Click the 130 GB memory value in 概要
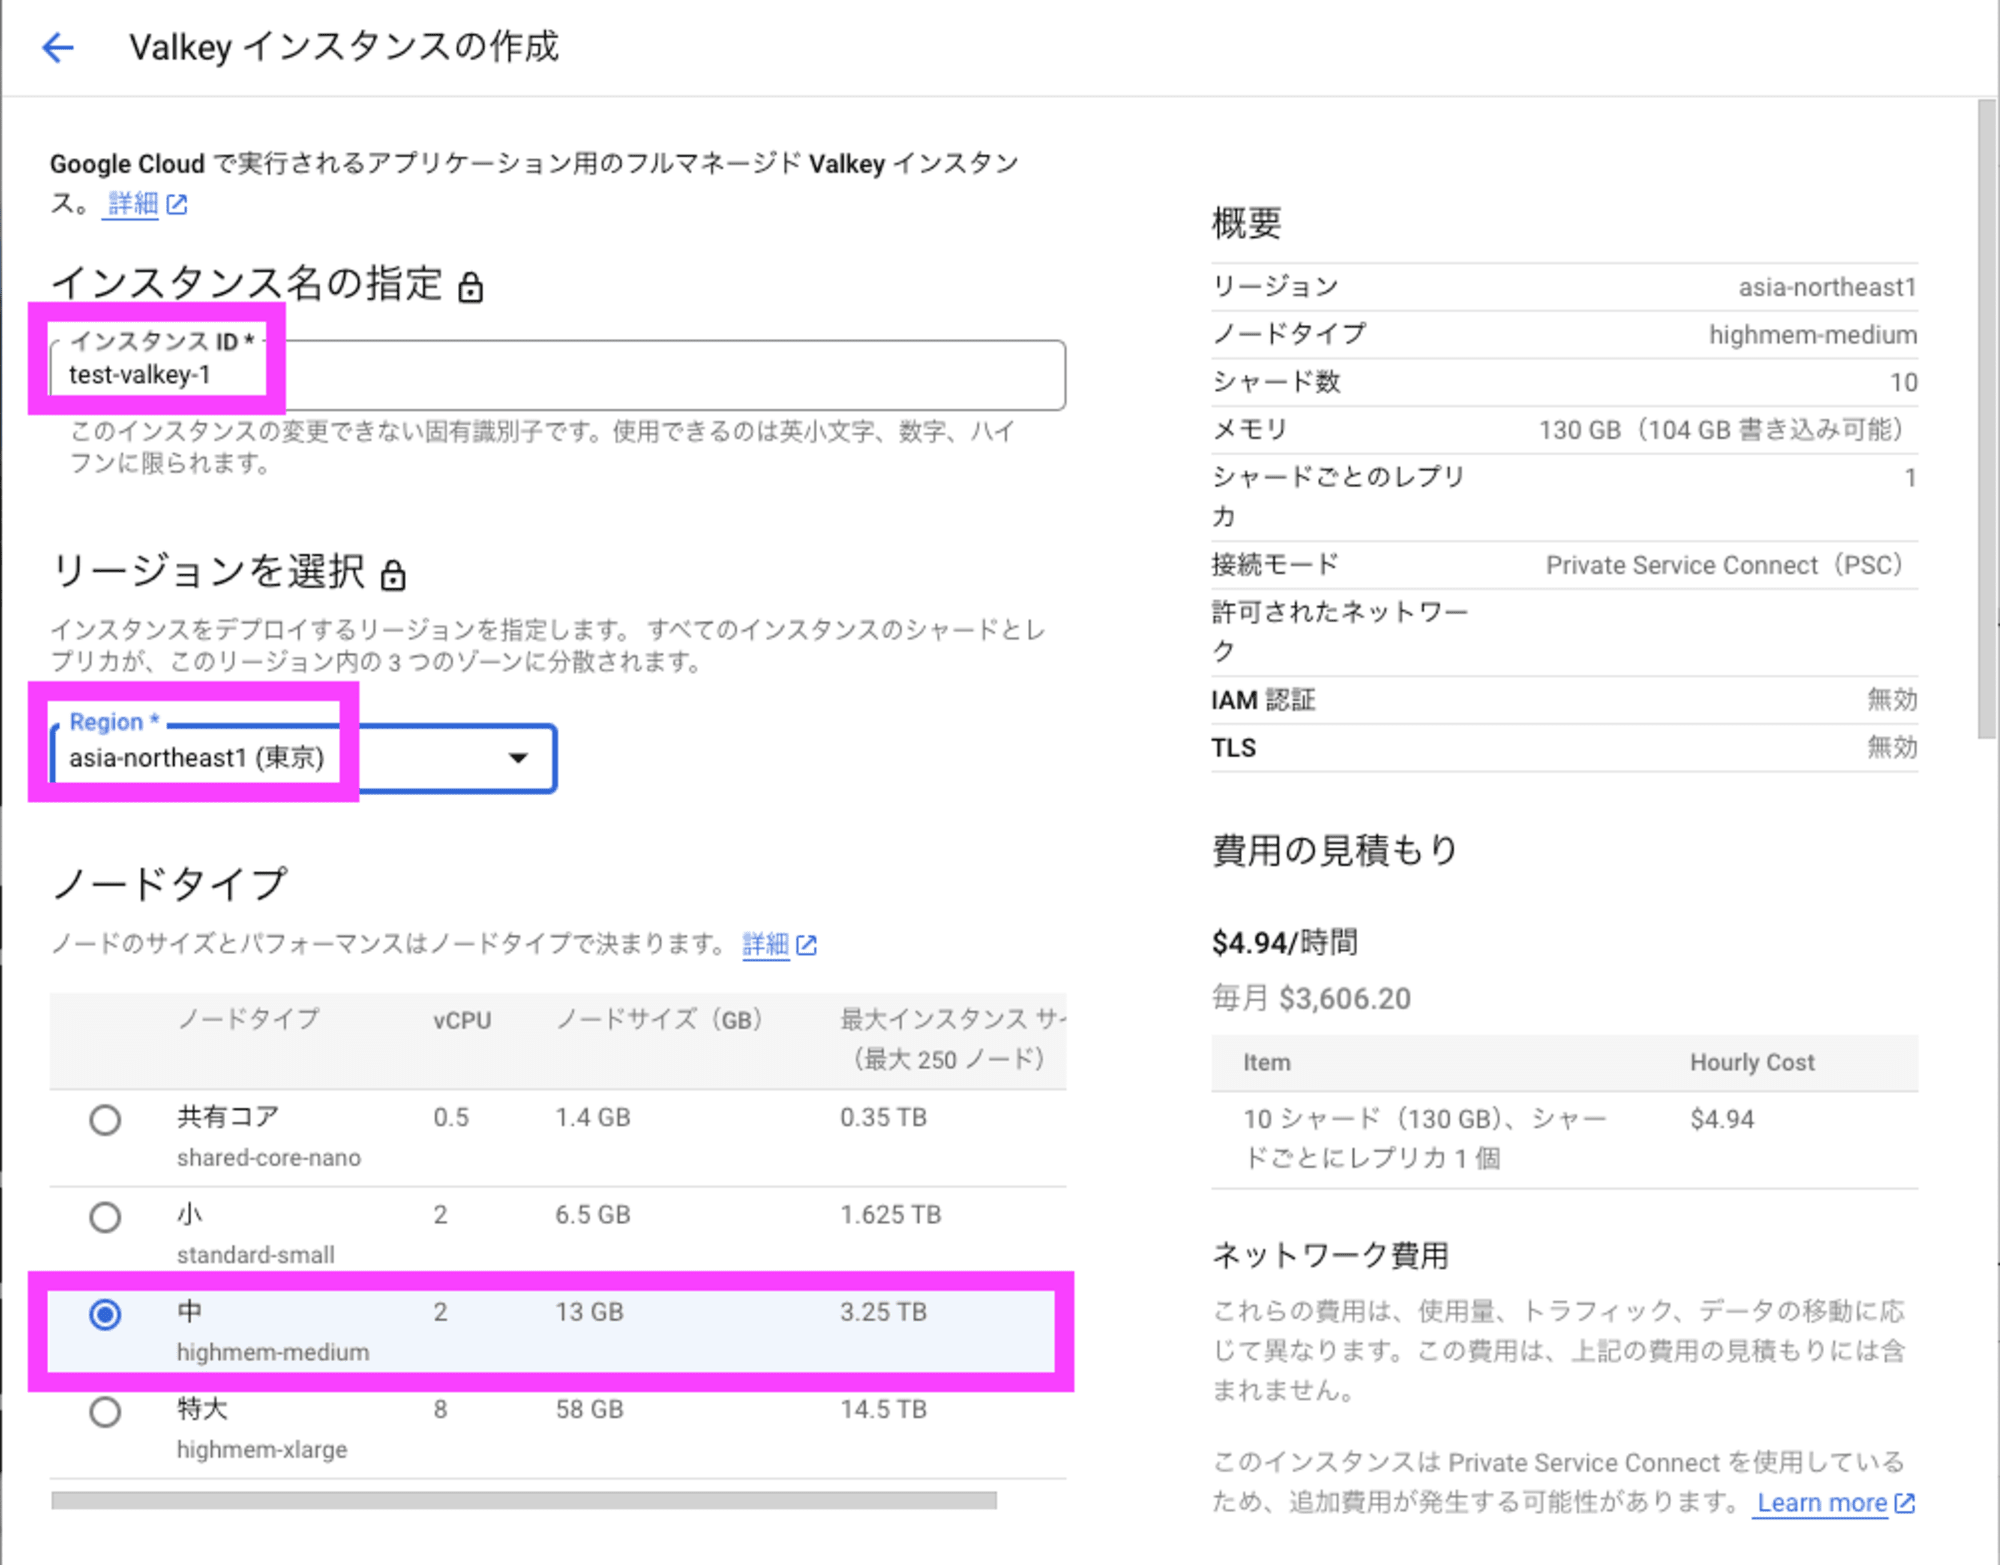The height and width of the screenshot is (1565, 2000). (x=1720, y=430)
